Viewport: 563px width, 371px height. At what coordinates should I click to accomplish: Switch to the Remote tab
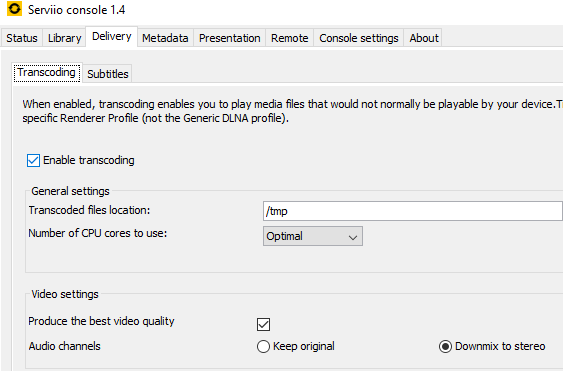point(289,38)
